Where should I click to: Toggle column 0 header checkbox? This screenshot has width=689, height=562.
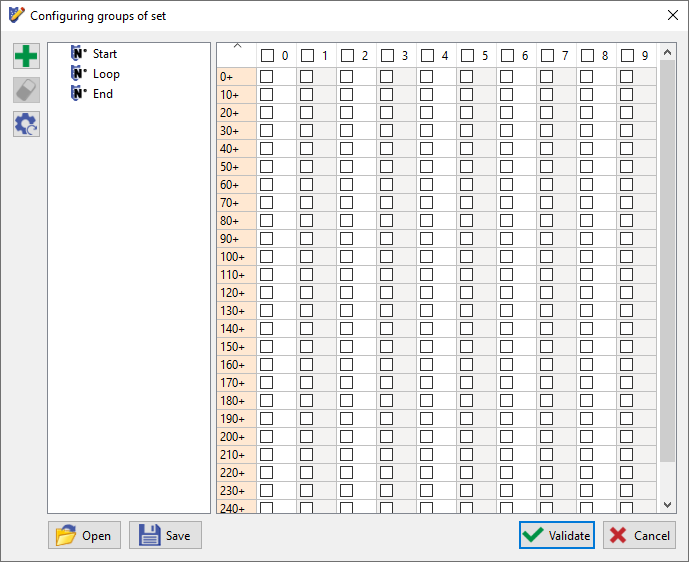click(x=267, y=56)
